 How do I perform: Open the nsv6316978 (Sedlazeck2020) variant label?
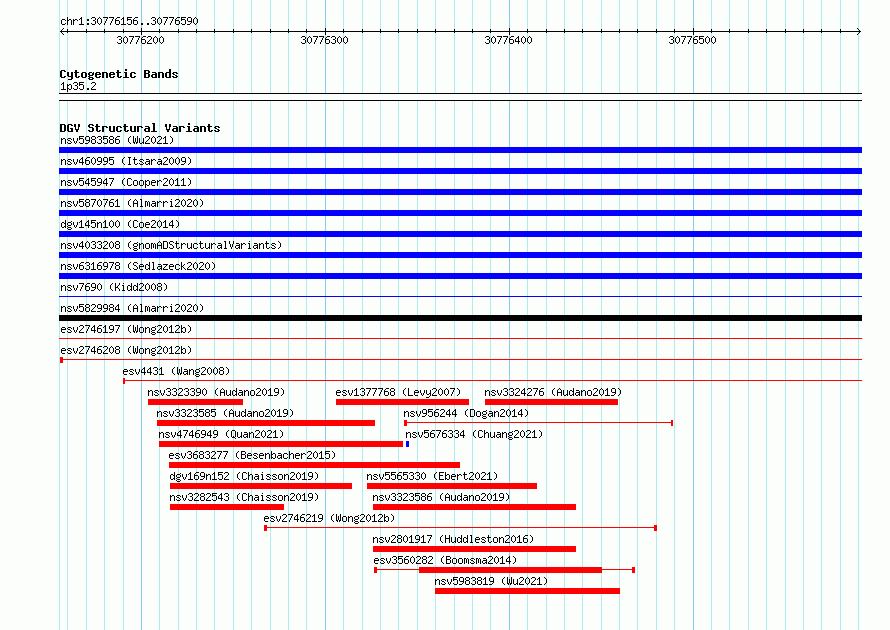[138, 266]
